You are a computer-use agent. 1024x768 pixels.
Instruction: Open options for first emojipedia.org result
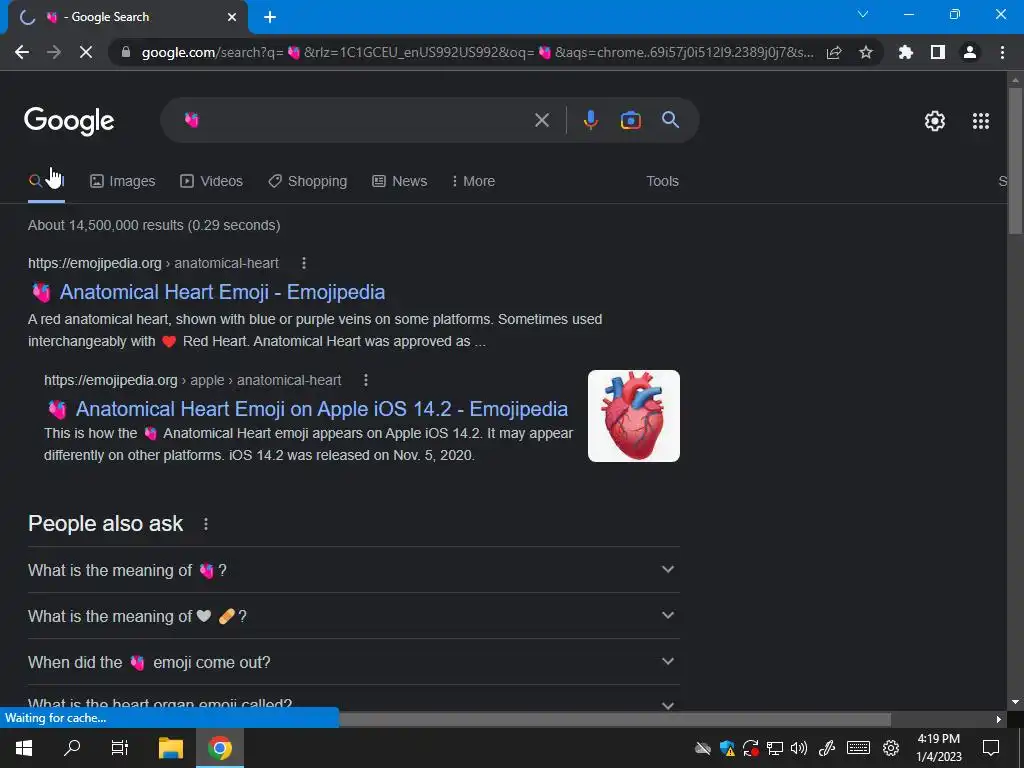pos(304,263)
